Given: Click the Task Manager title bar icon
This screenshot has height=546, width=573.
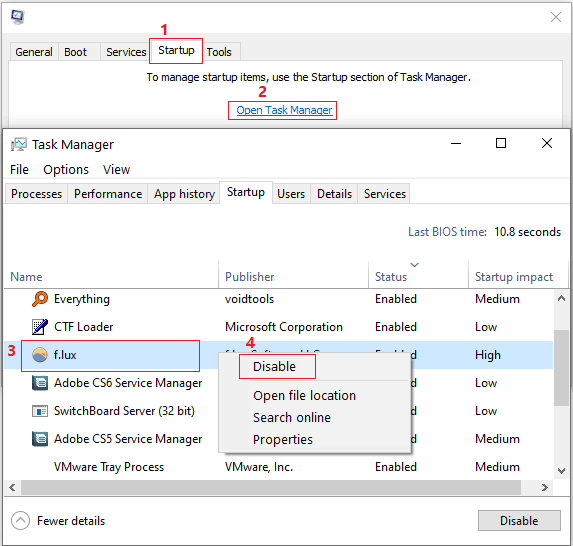Looking at the screenshot, I should coord(18,144).
